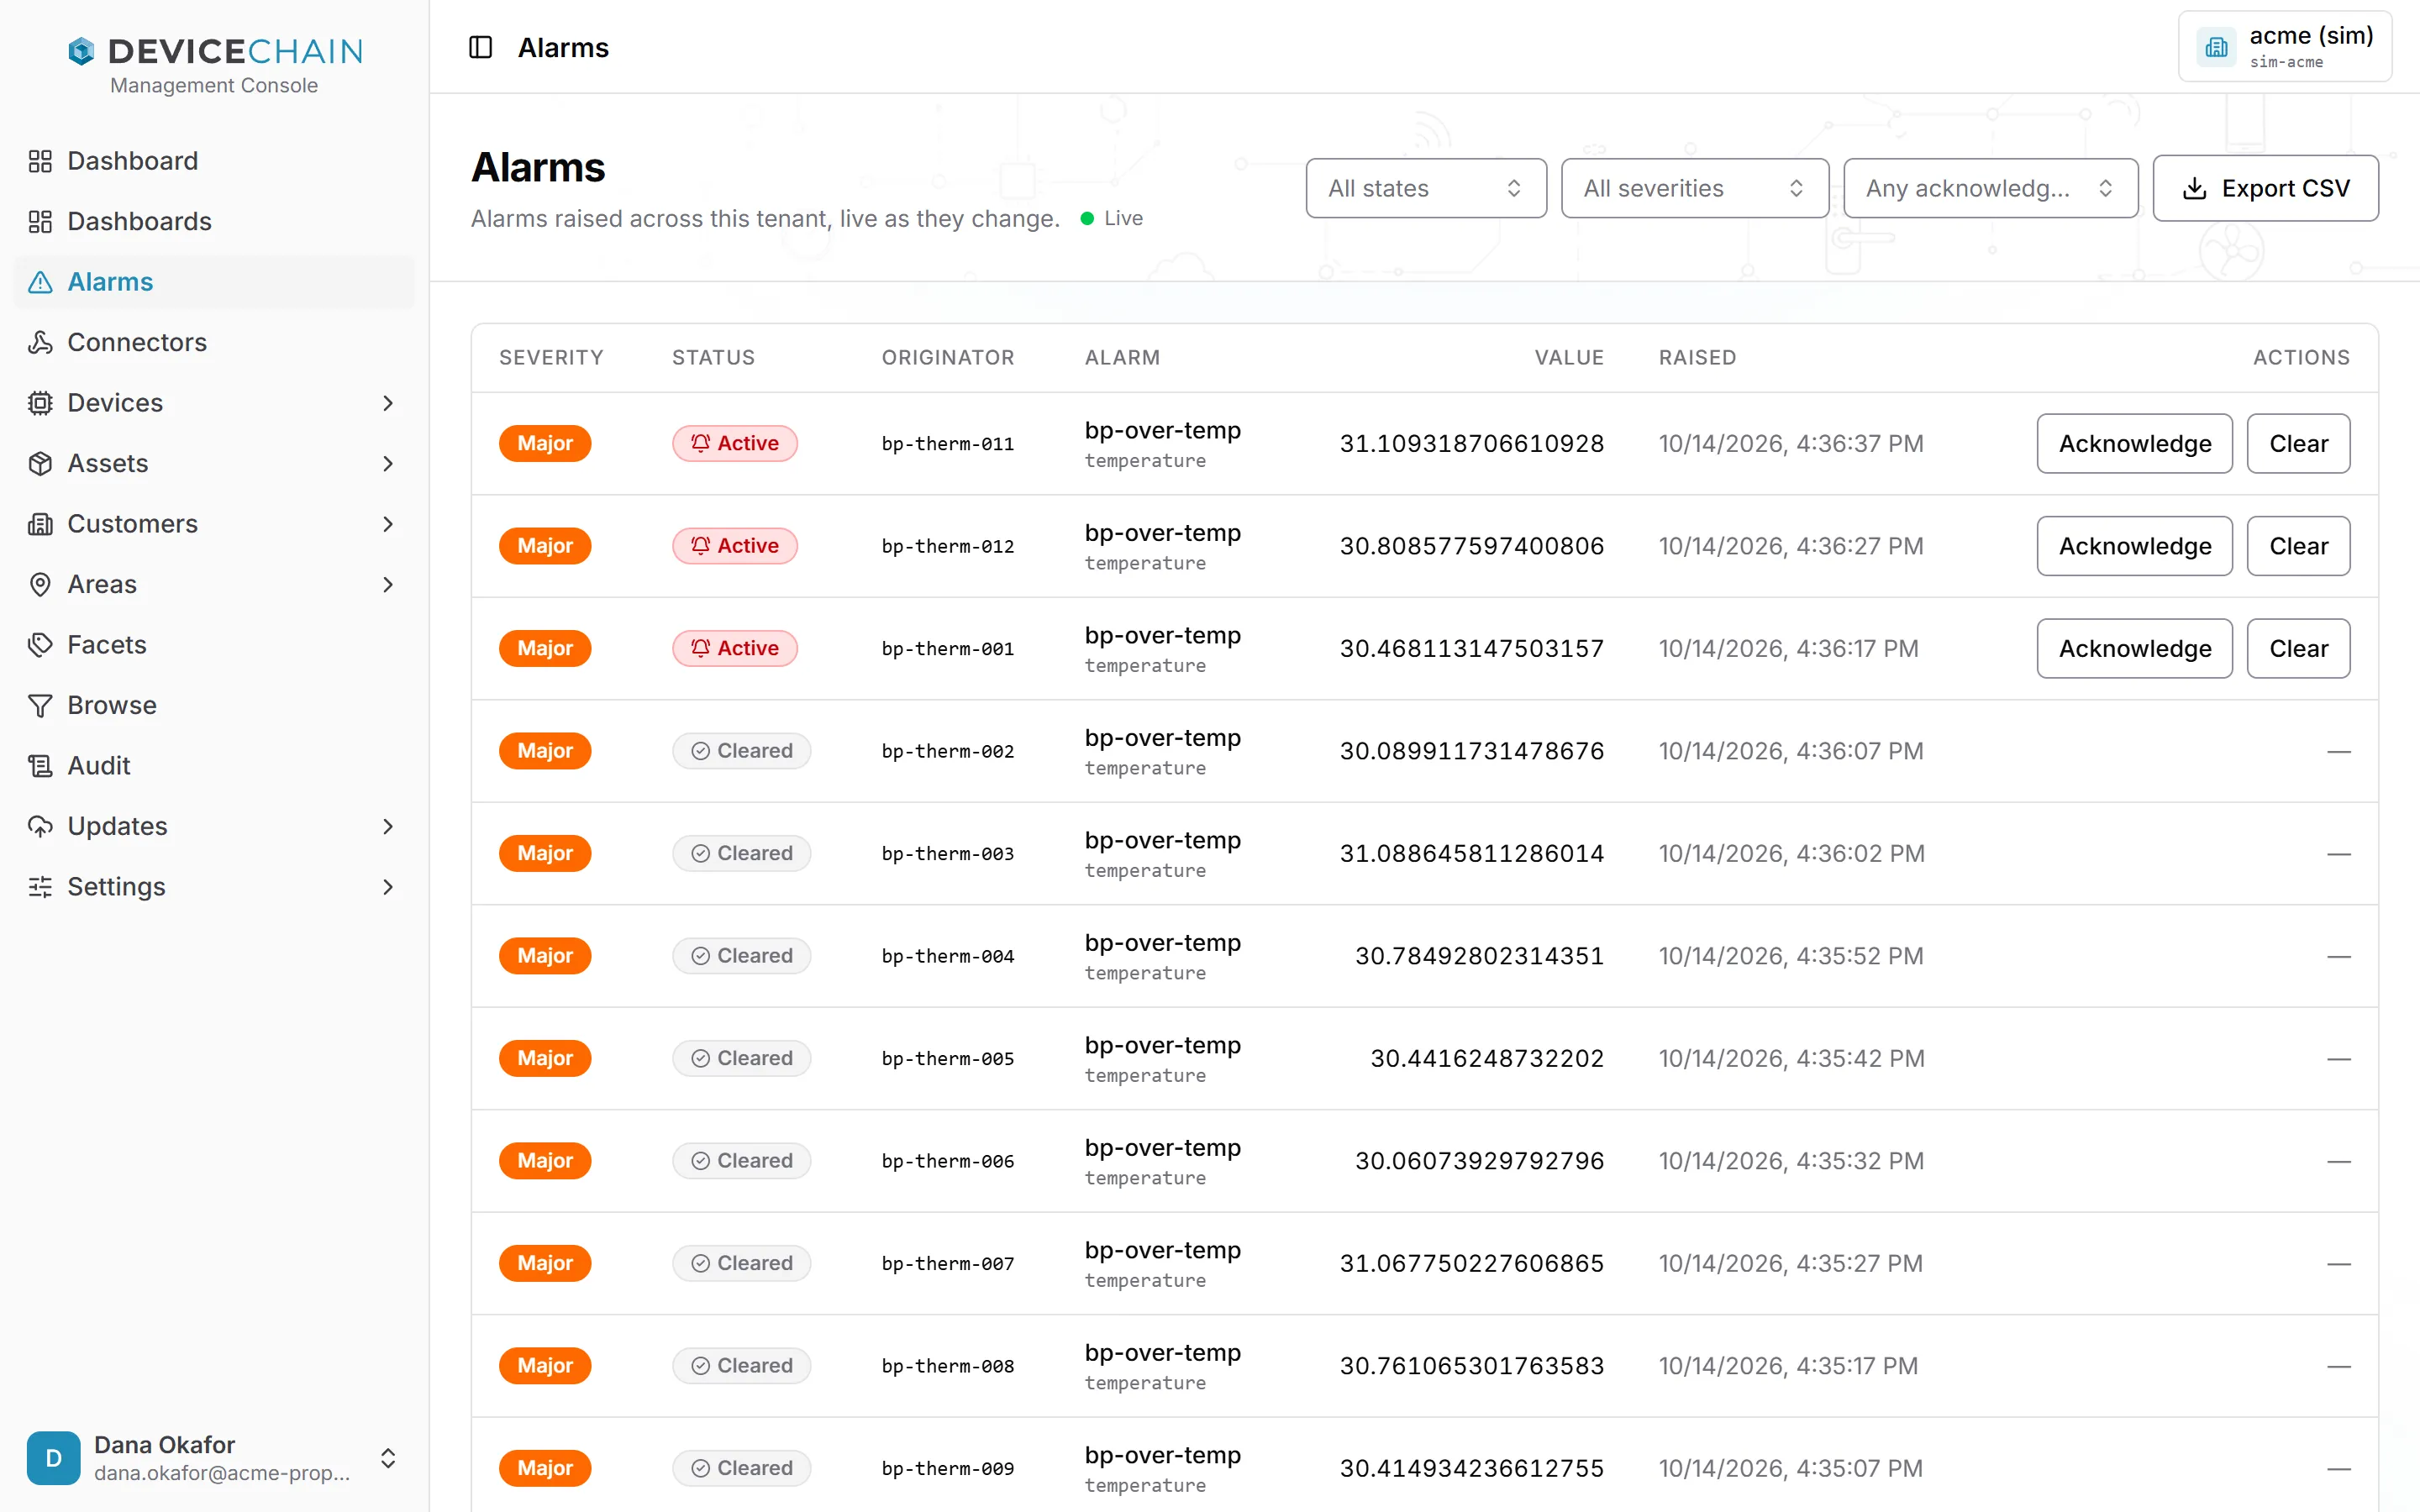The height and width of the screenshot is (1512, 2420).
Task: Expand the Settings submenu chevron
Action: 388,887
